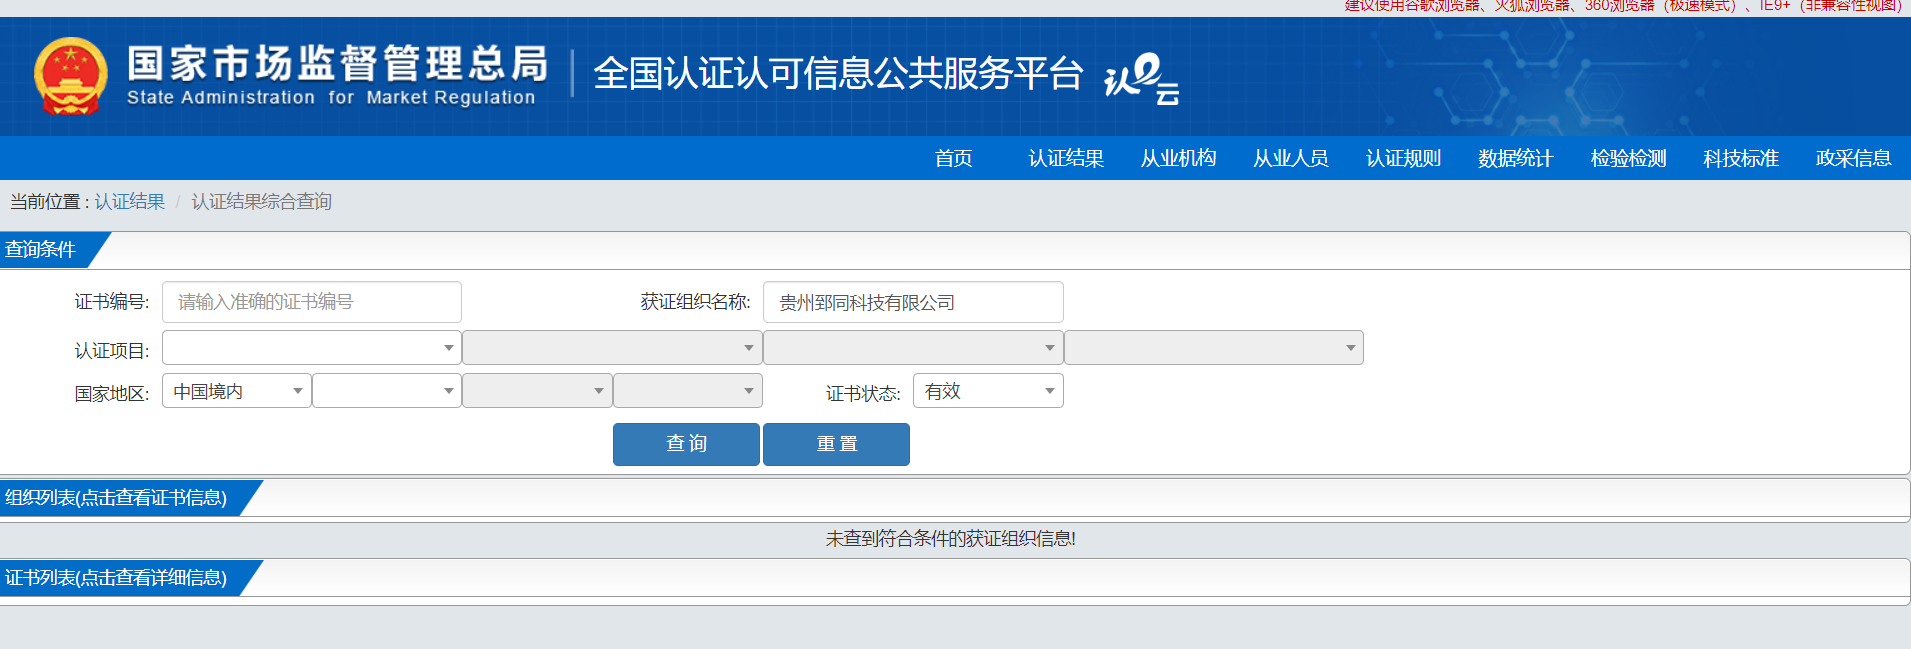Click the 认证项目 field label
Screen dimensions: 1911x649
[x=112, y=351]
